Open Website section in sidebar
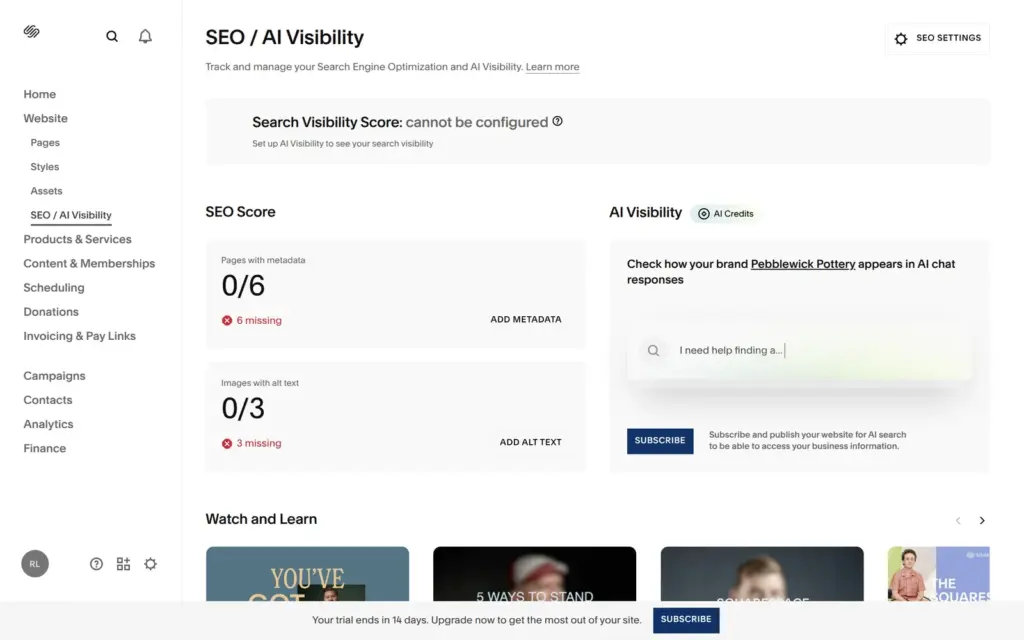Image resolution: width=1024 pixels, height=640 pixels. click(46, 118)
